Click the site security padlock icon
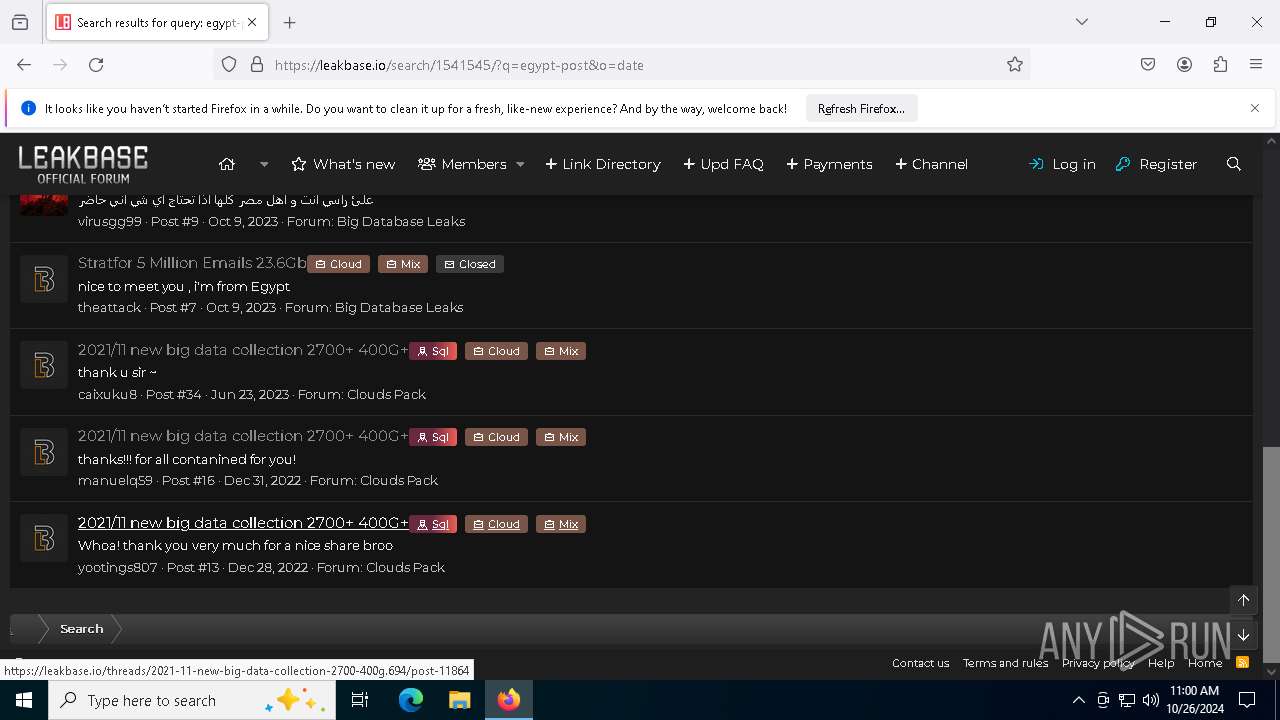 (x=257, y=65)
